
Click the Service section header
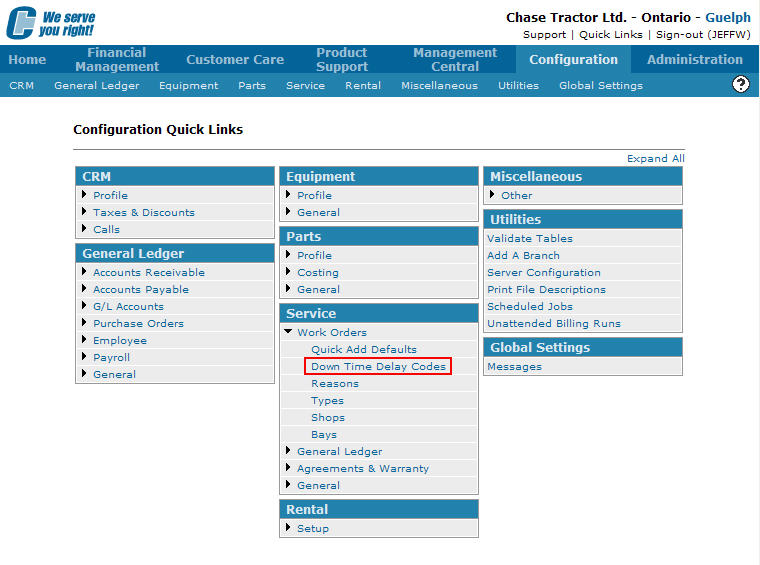pyautogui.click(x=379, y=313)
